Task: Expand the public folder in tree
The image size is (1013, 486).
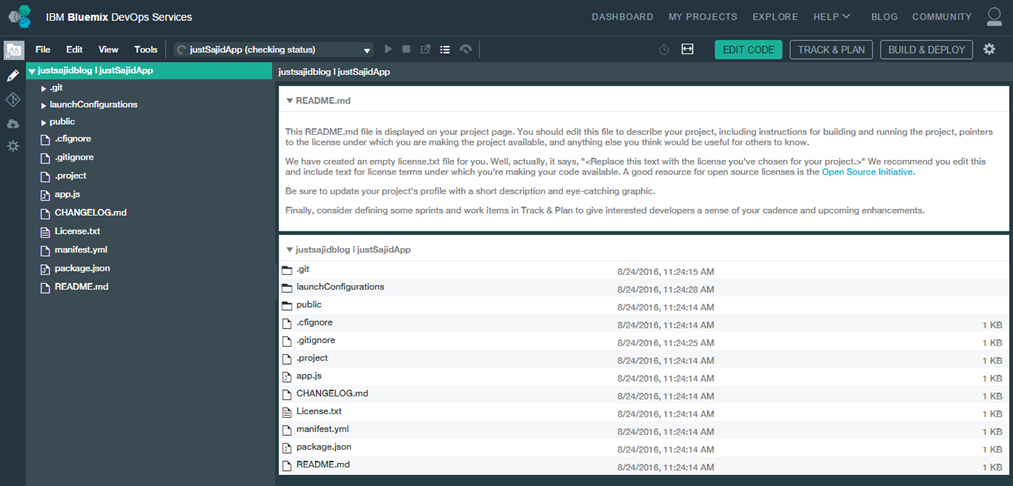Action: coord(43,122)
